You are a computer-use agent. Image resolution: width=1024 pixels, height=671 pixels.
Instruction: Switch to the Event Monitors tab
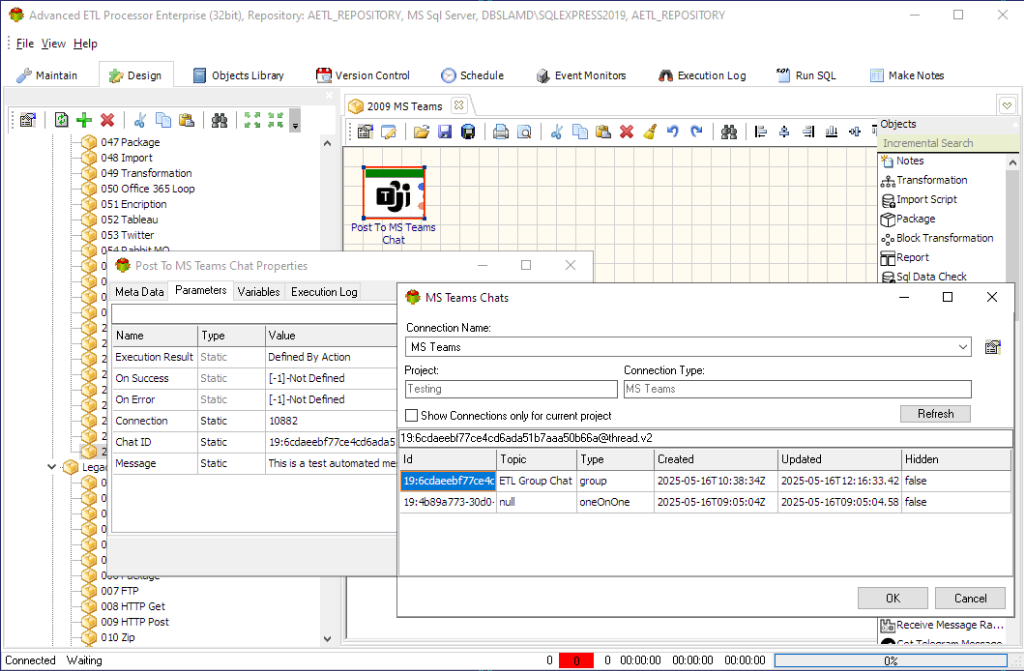point(581,76)
